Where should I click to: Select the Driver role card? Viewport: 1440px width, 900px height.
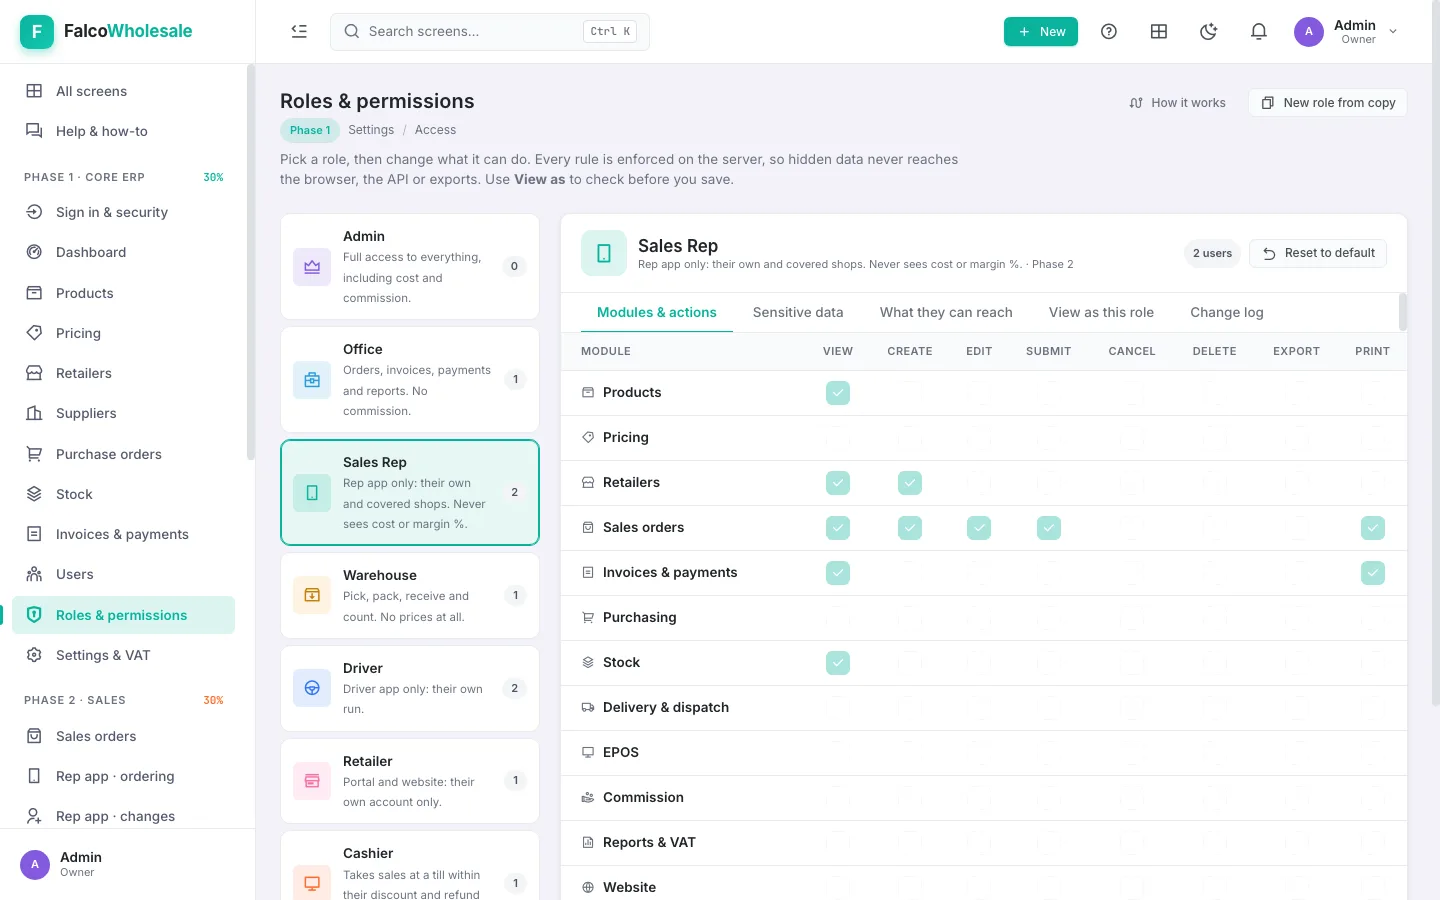pyautogui.click(x=410, y=688)
